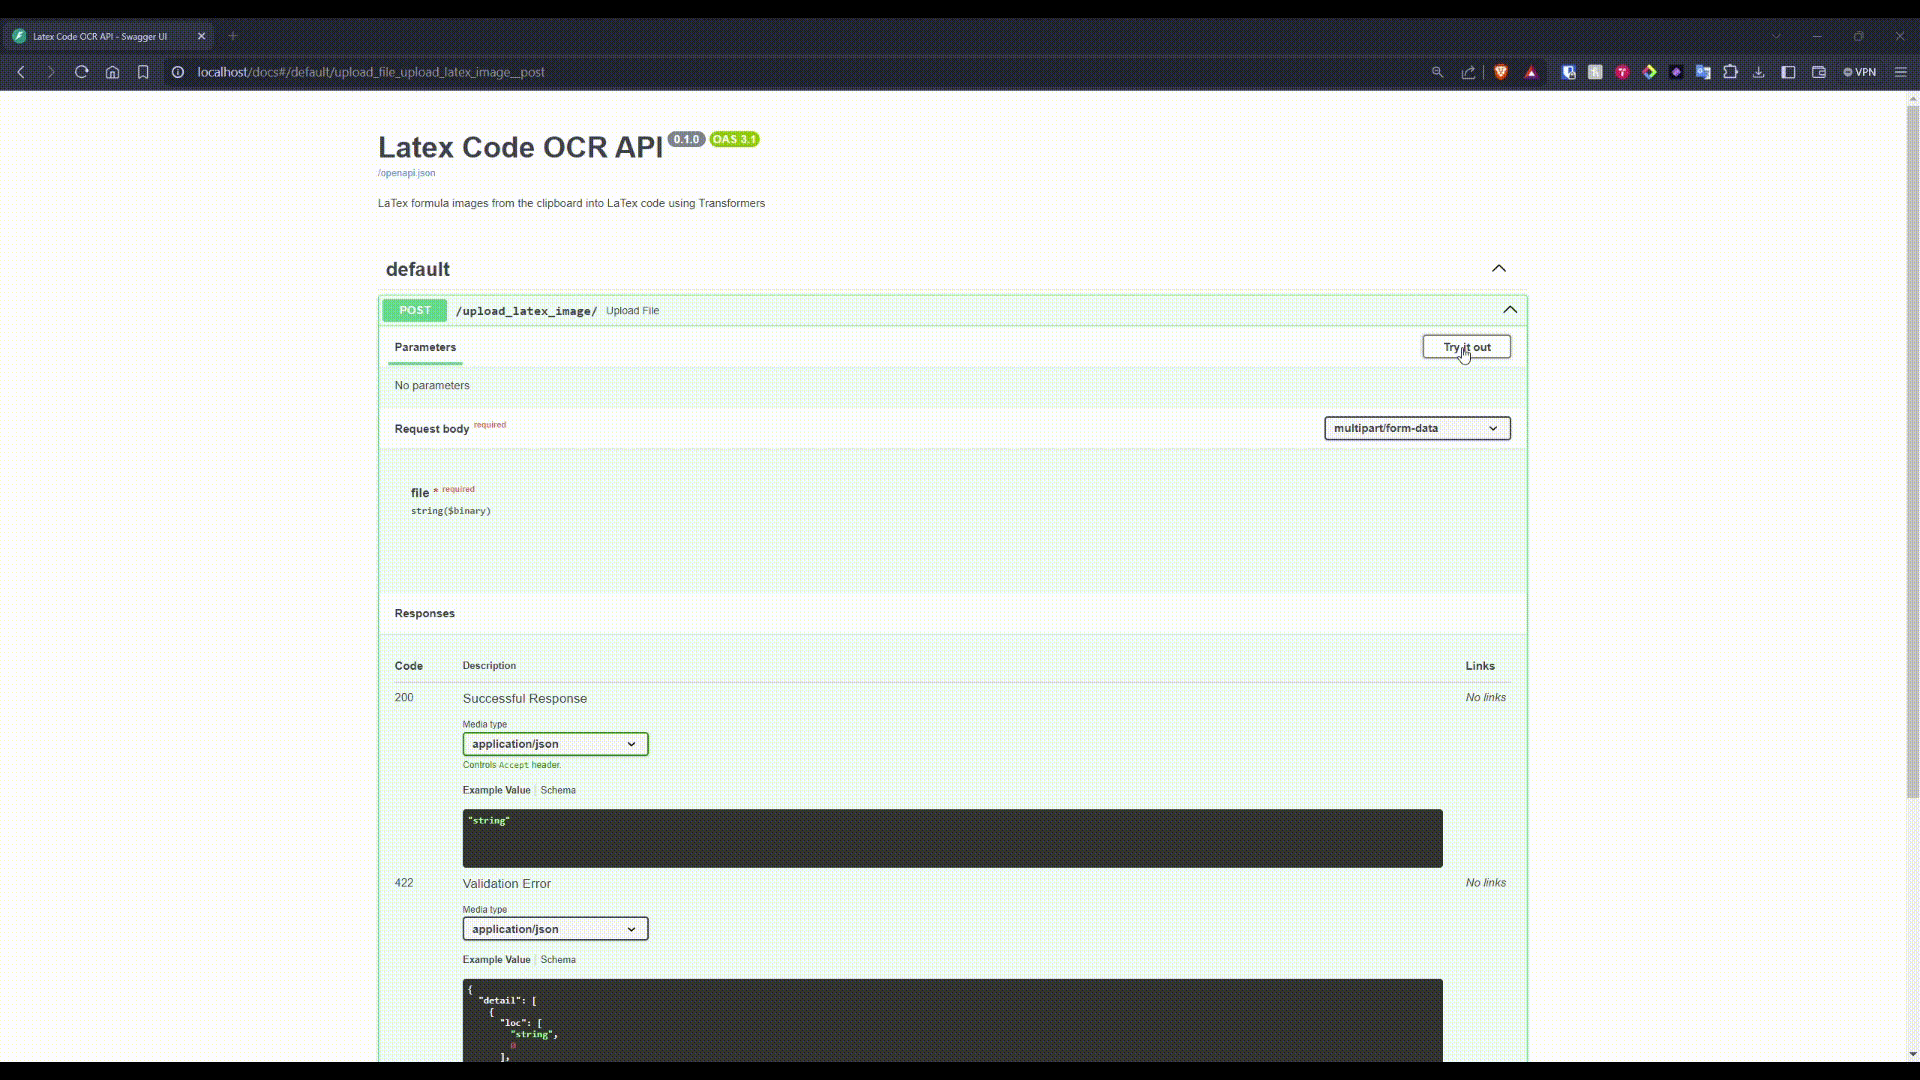Screen dimensions: 1920x1080
Task: Open the extensions puzzle piece icon
Action: 1731,72
